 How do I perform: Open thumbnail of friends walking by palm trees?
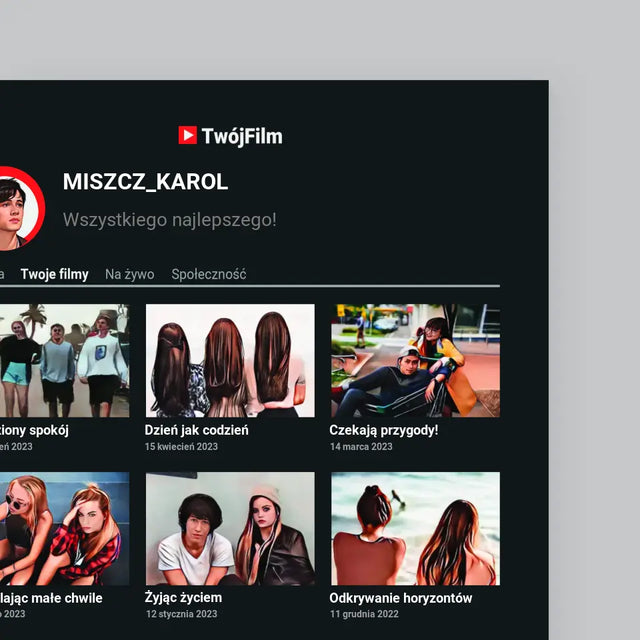tap(64, 360)
